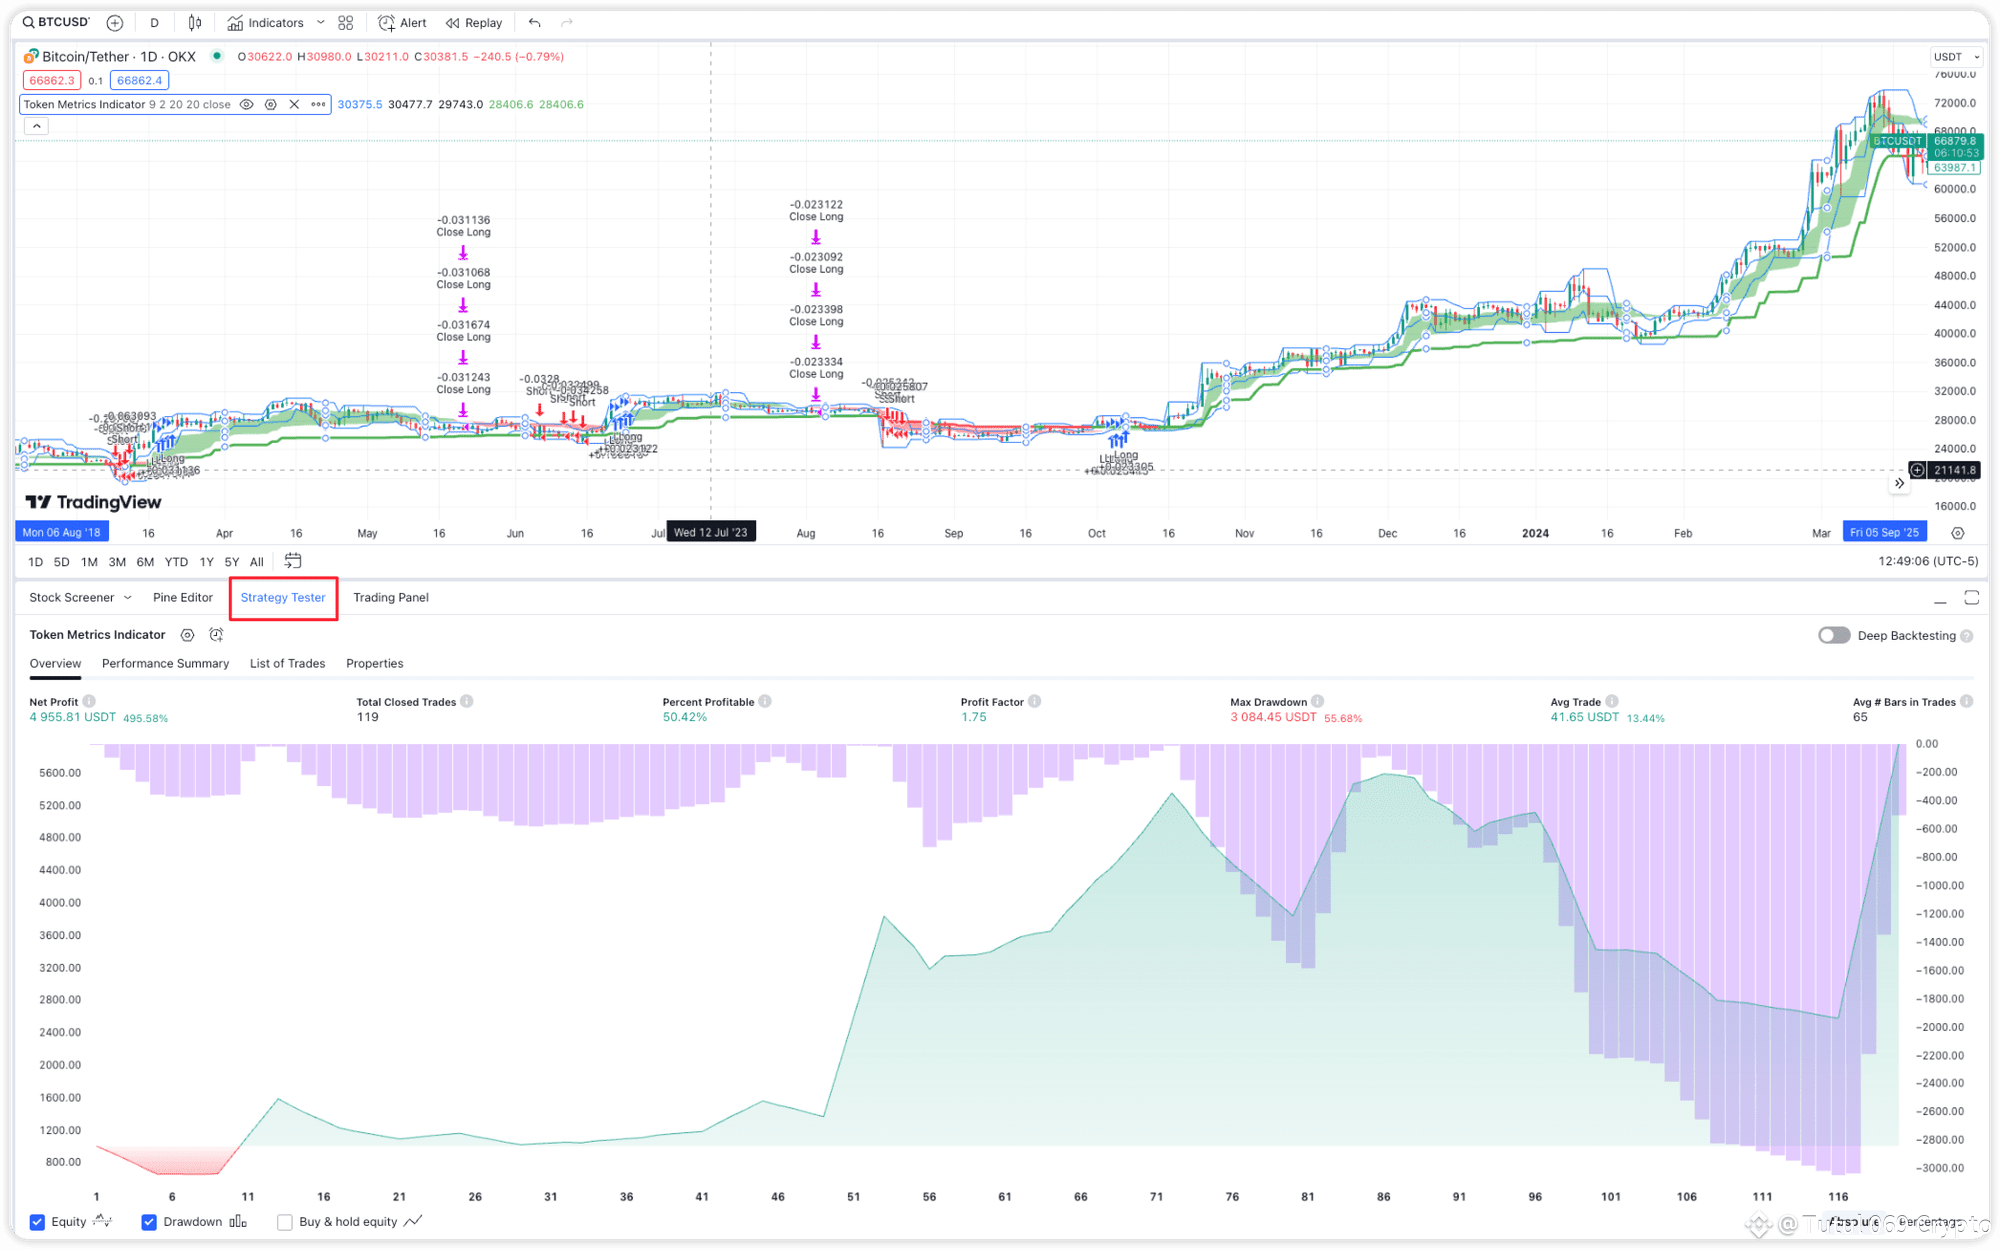Uncheck the Equity checkbox
The height and width of the screenshot is (1250, 2000).
click(x=37, y=1222)
